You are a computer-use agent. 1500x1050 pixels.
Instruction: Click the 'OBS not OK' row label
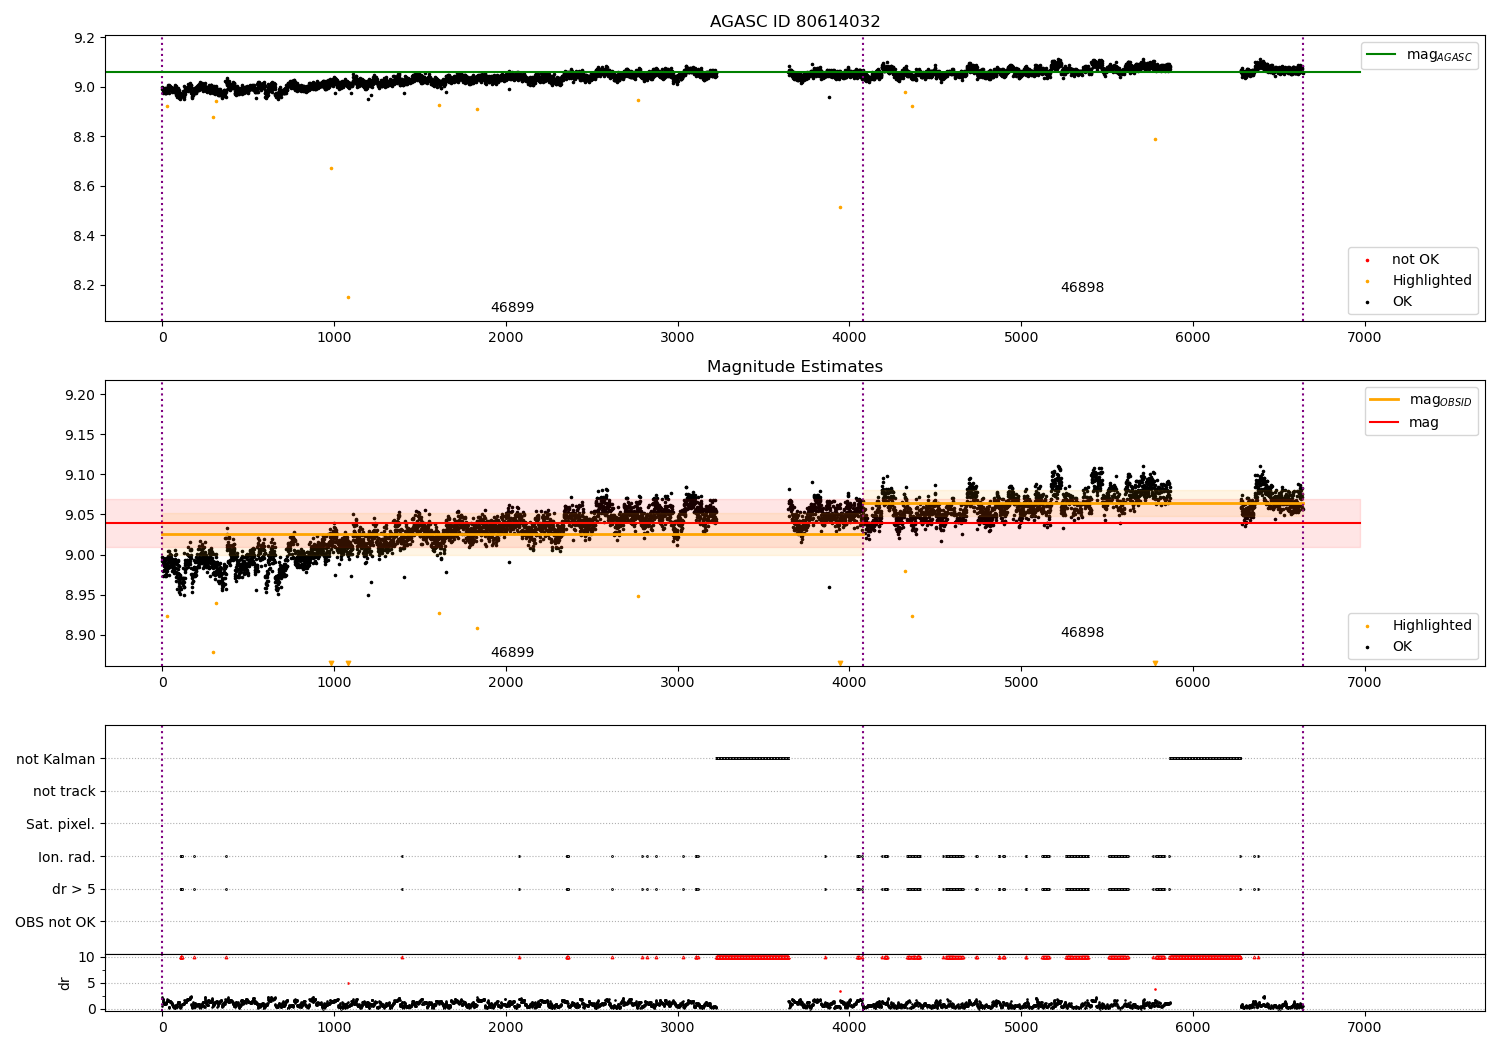tap(56, 922)
